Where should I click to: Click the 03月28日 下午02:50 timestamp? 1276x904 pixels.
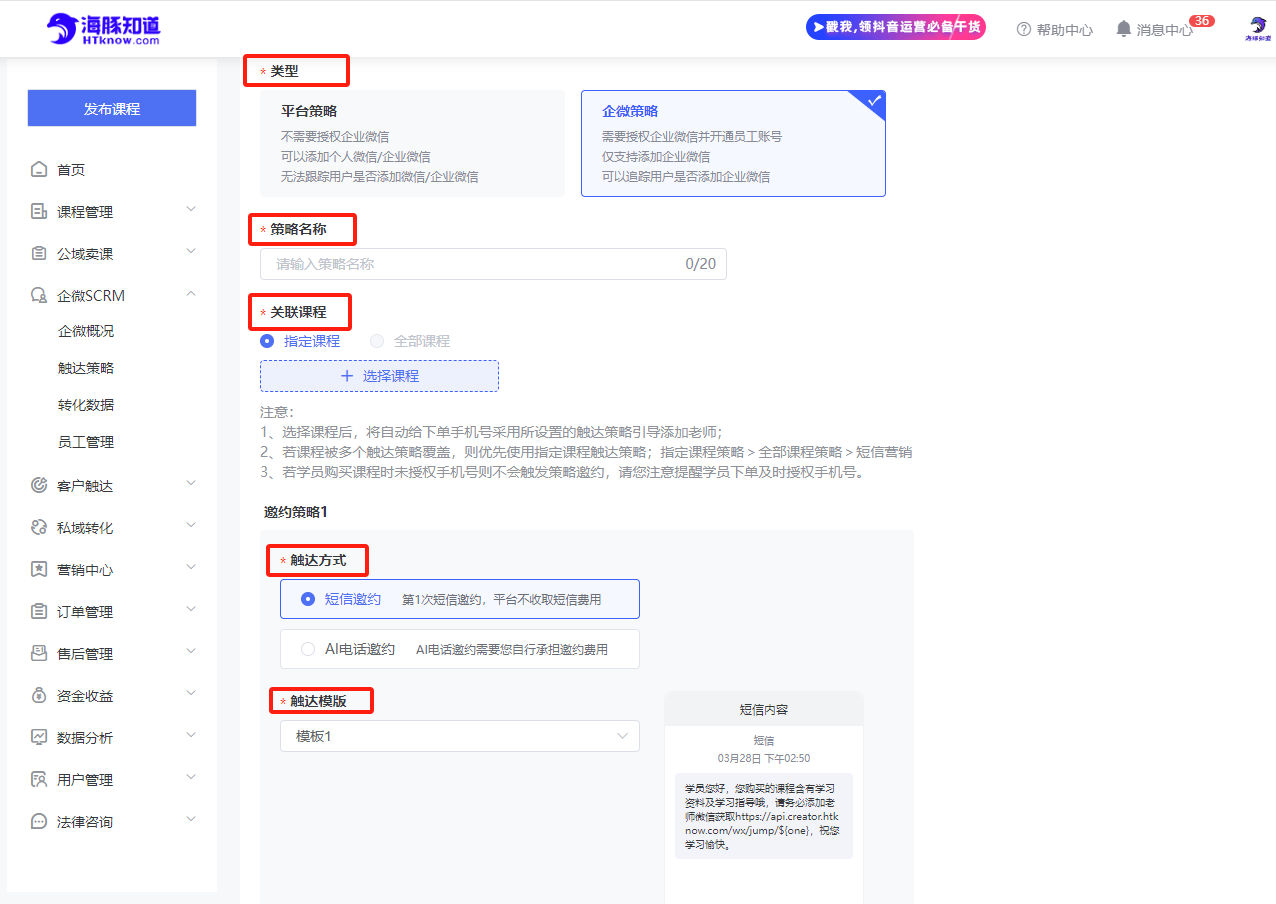[x=764, y=758]
